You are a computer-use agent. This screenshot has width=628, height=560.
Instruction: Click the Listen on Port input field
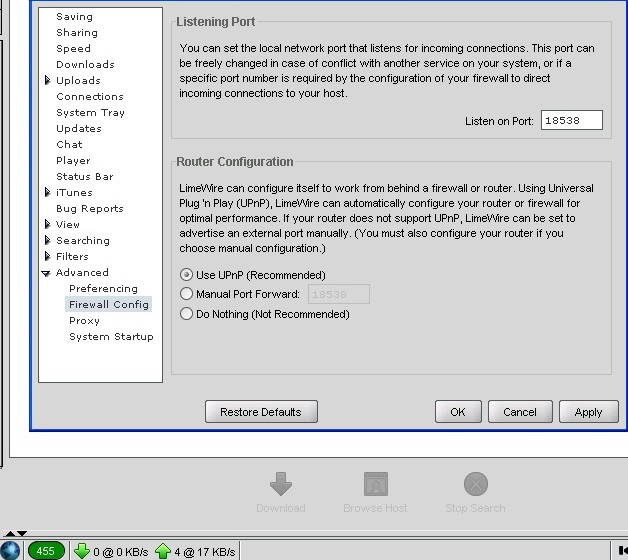[x=572, y=120]
